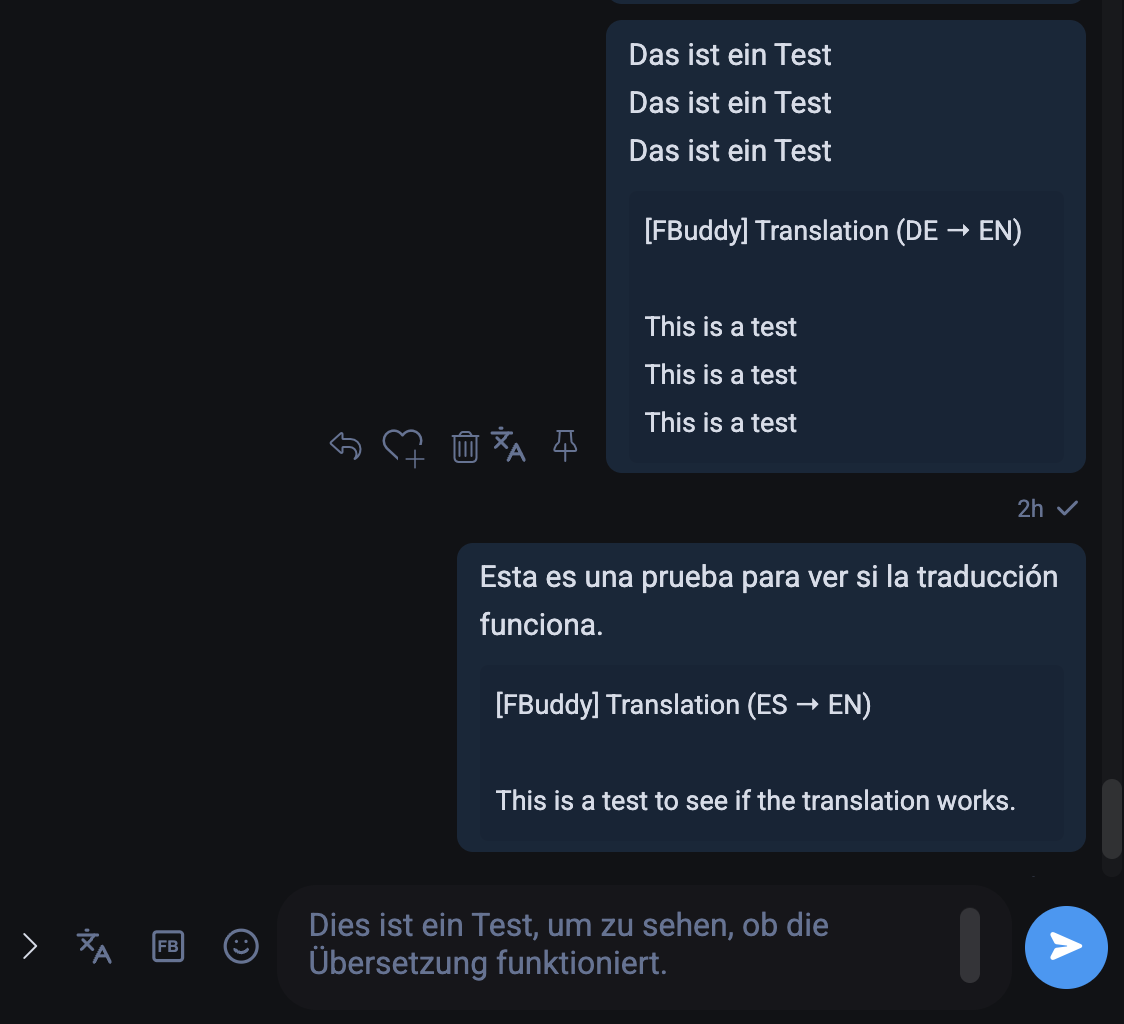Expand hidden composer actions with the chevron
1124x1024 pixels.
click(30, 944)
